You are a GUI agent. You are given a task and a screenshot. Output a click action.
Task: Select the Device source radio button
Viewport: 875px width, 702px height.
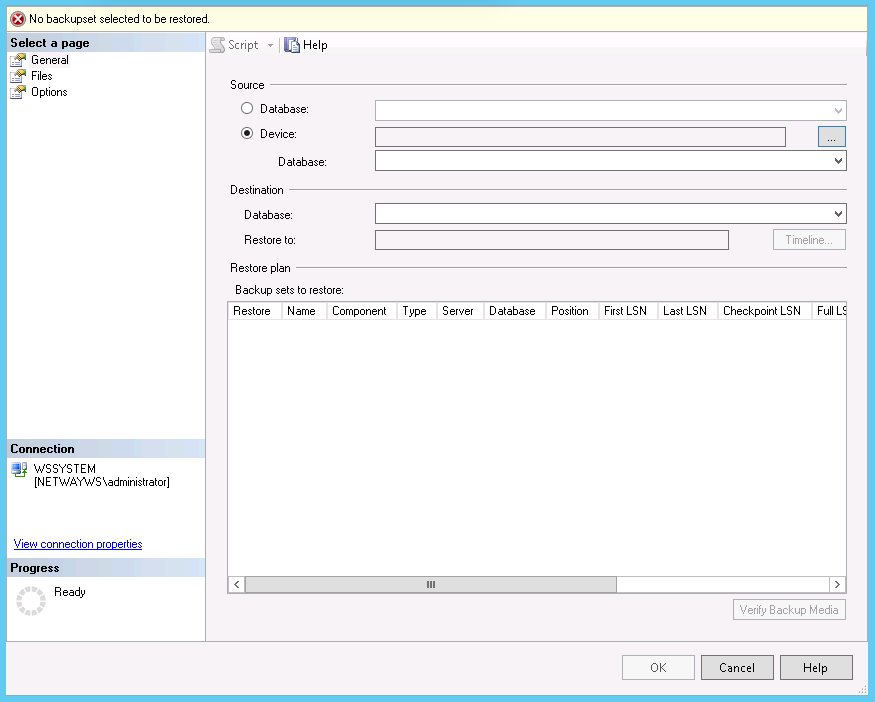tap(247, 134)
